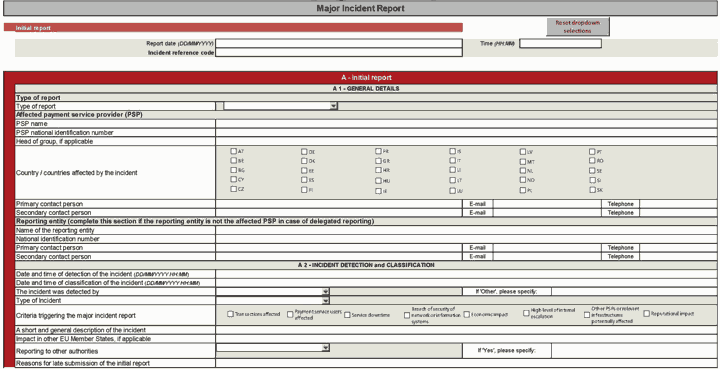Click 'If Yes, please specify' field
This screenshot has width=720, height=369.
point(634,351)
